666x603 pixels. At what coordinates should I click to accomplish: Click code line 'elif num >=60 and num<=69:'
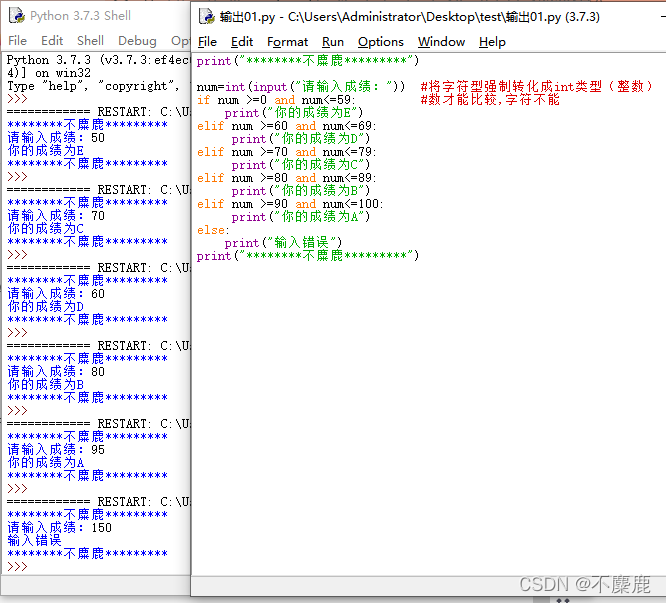tap(286, 126)
